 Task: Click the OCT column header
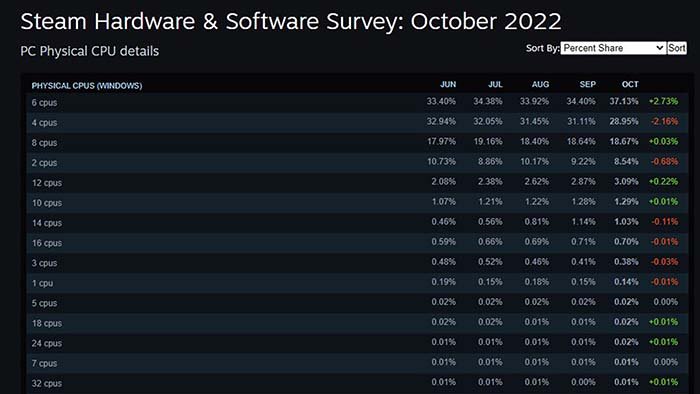coord(630,84)
